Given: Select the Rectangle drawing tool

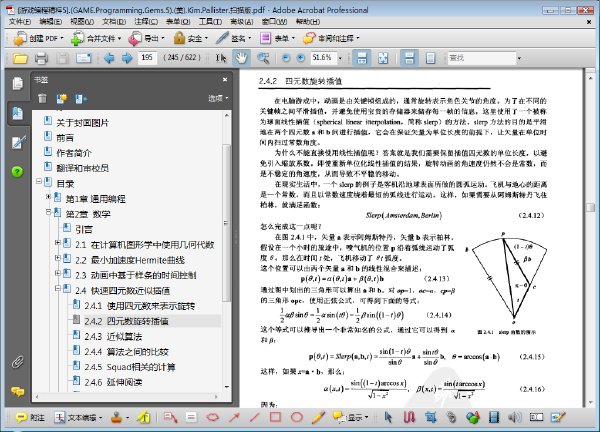Looking at the screenshot, I should 276,417.
